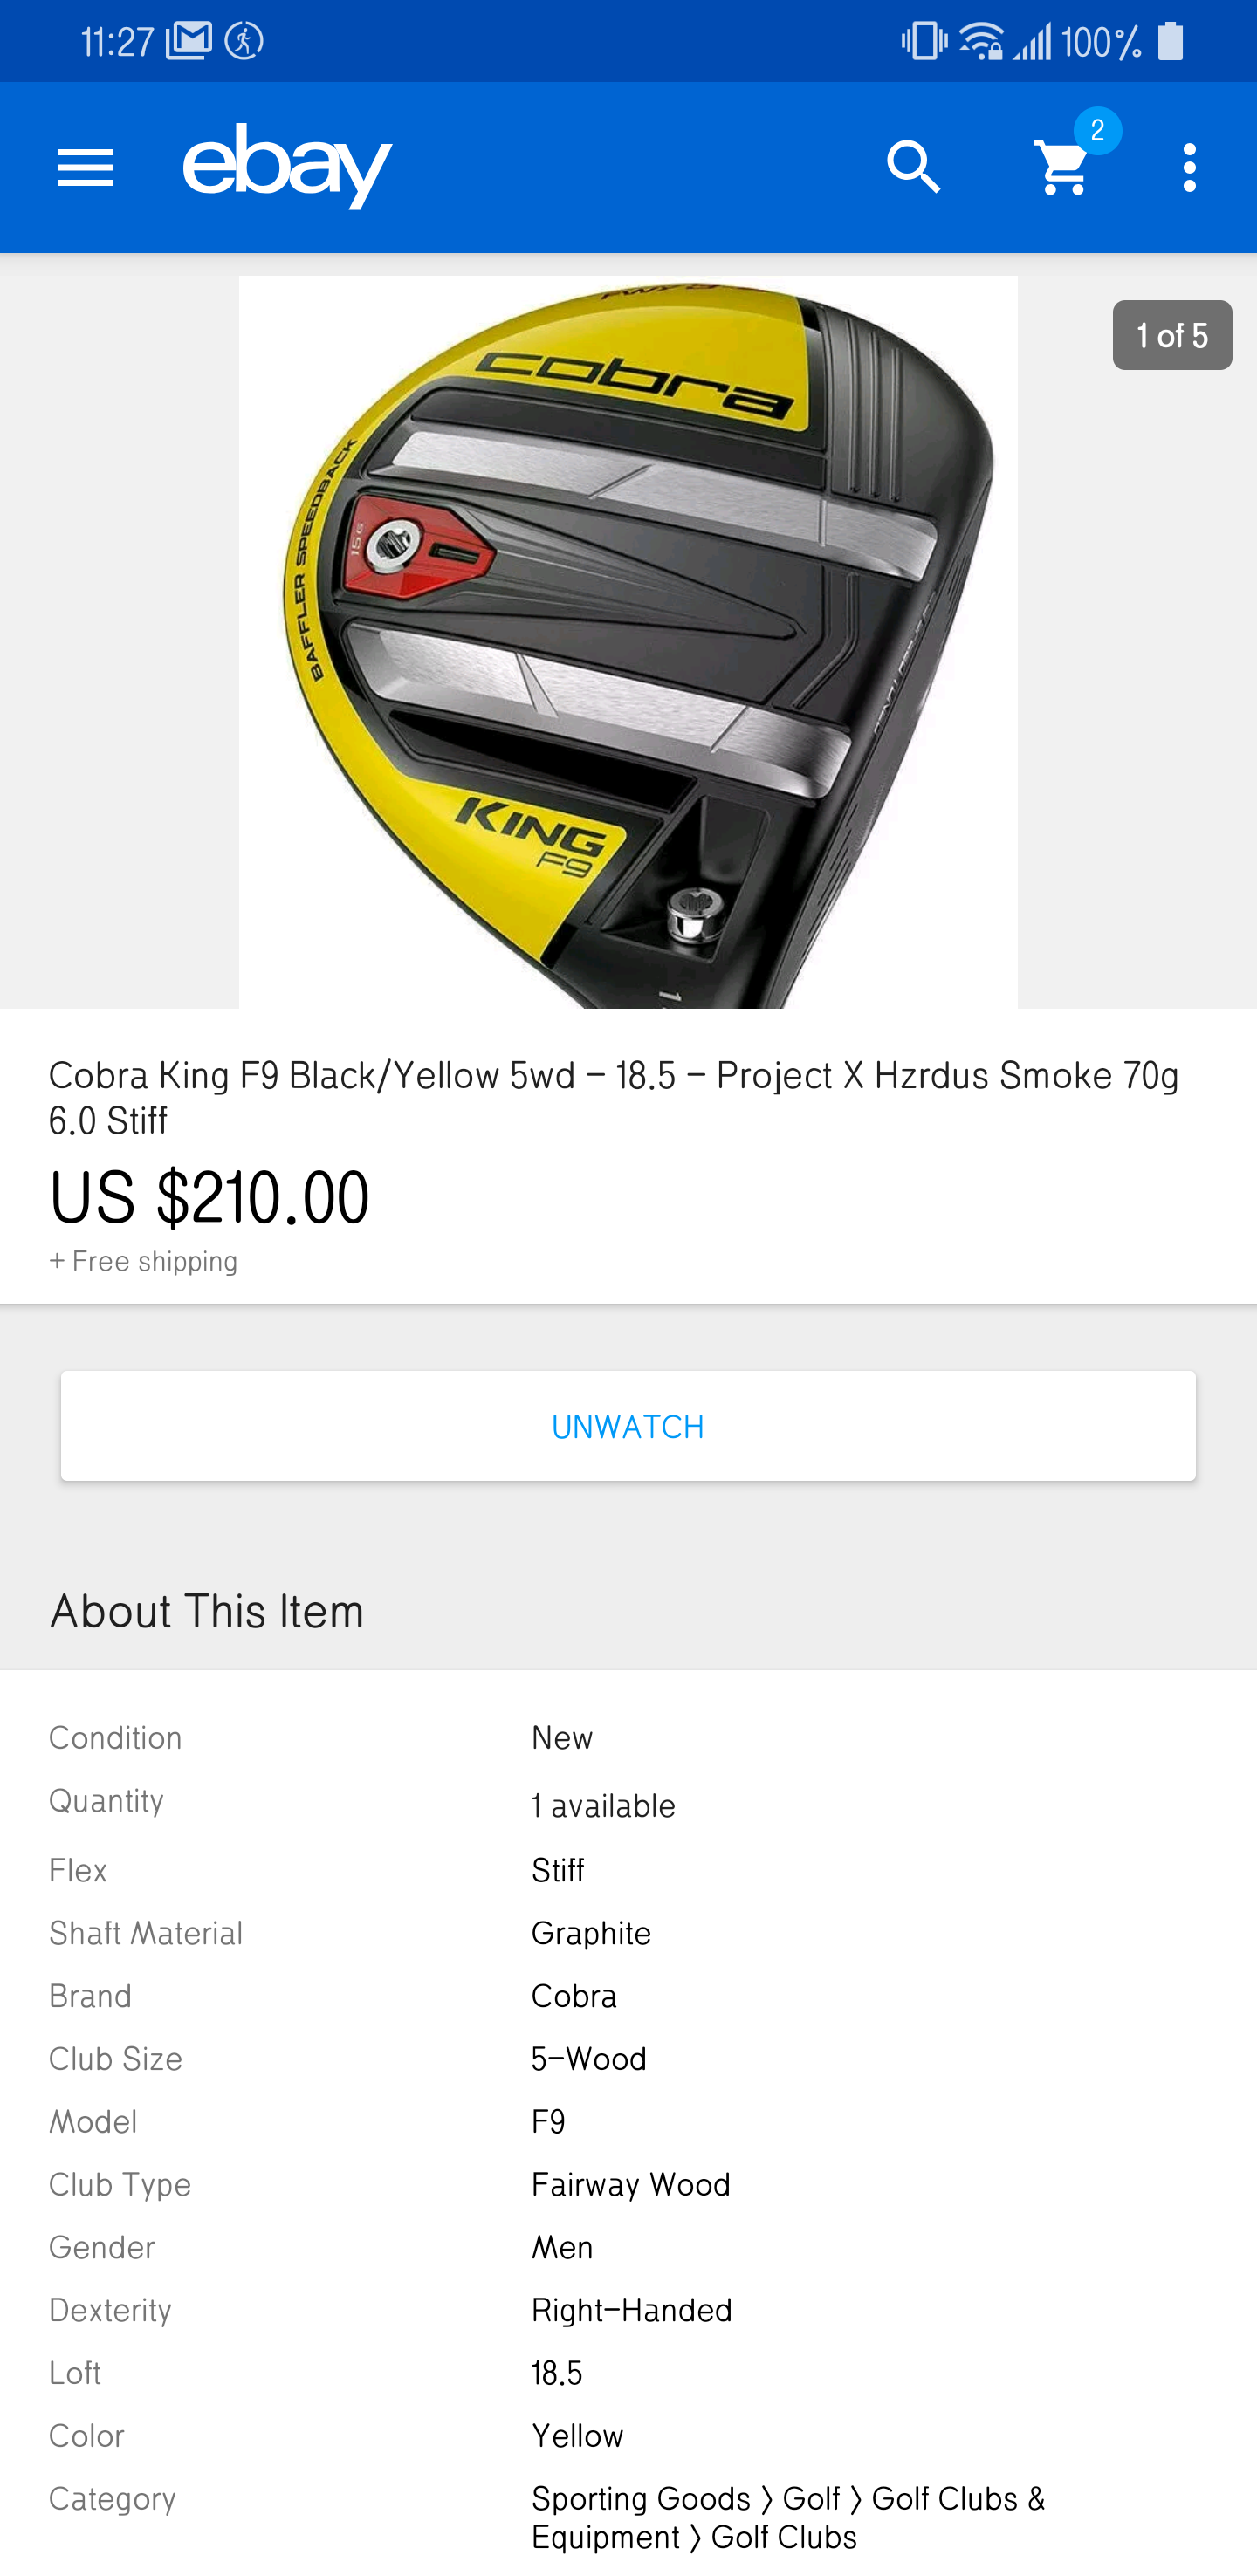Screen dimensions: 1257x2576
Task: Tap the battery status icon
Action: coord(1170,41)
